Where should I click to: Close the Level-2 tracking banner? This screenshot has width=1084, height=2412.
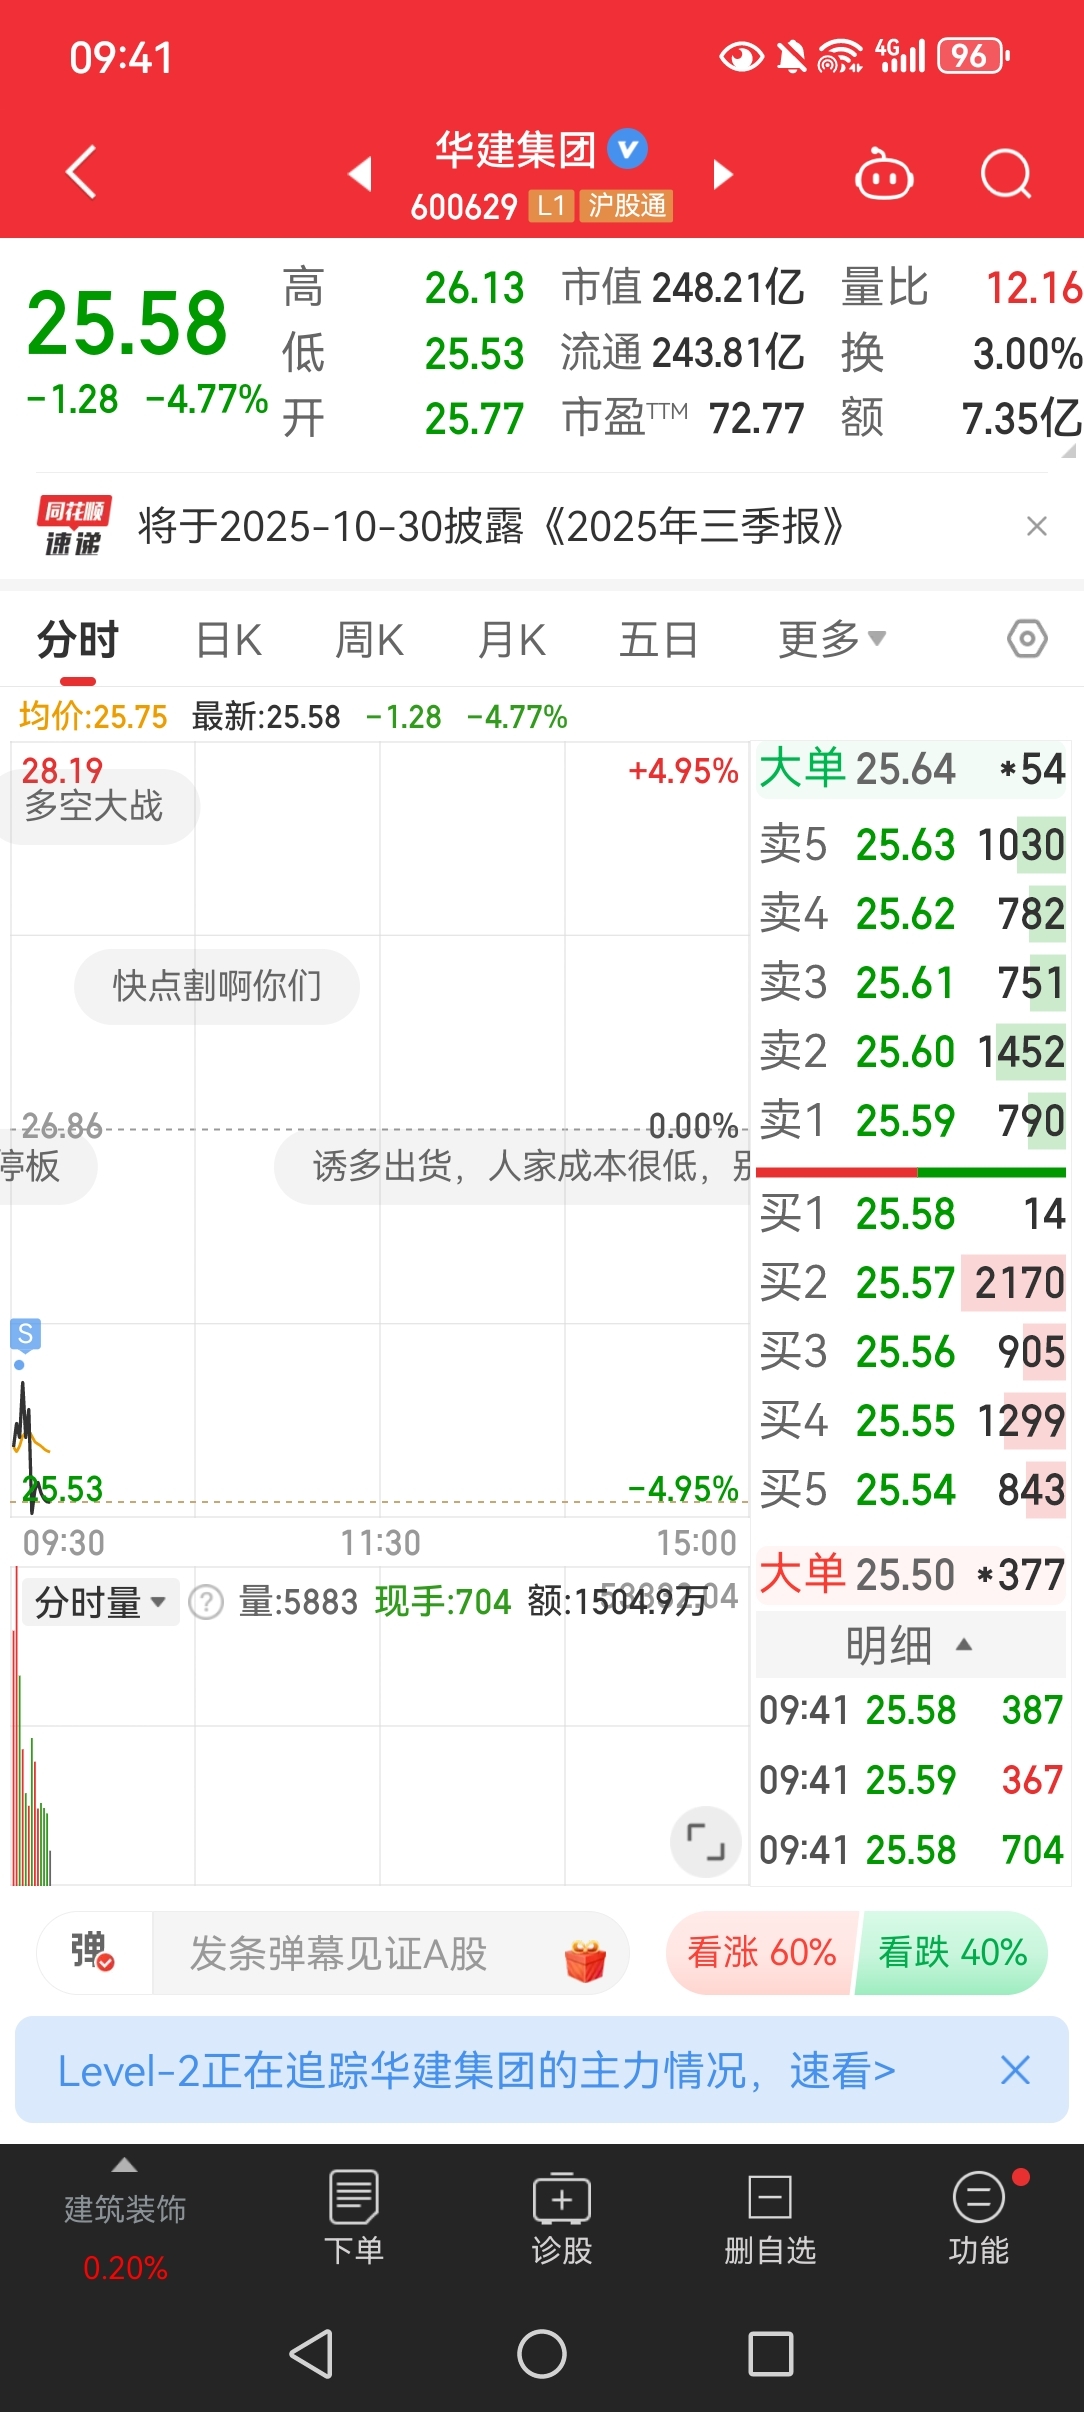(1015, 2070)
